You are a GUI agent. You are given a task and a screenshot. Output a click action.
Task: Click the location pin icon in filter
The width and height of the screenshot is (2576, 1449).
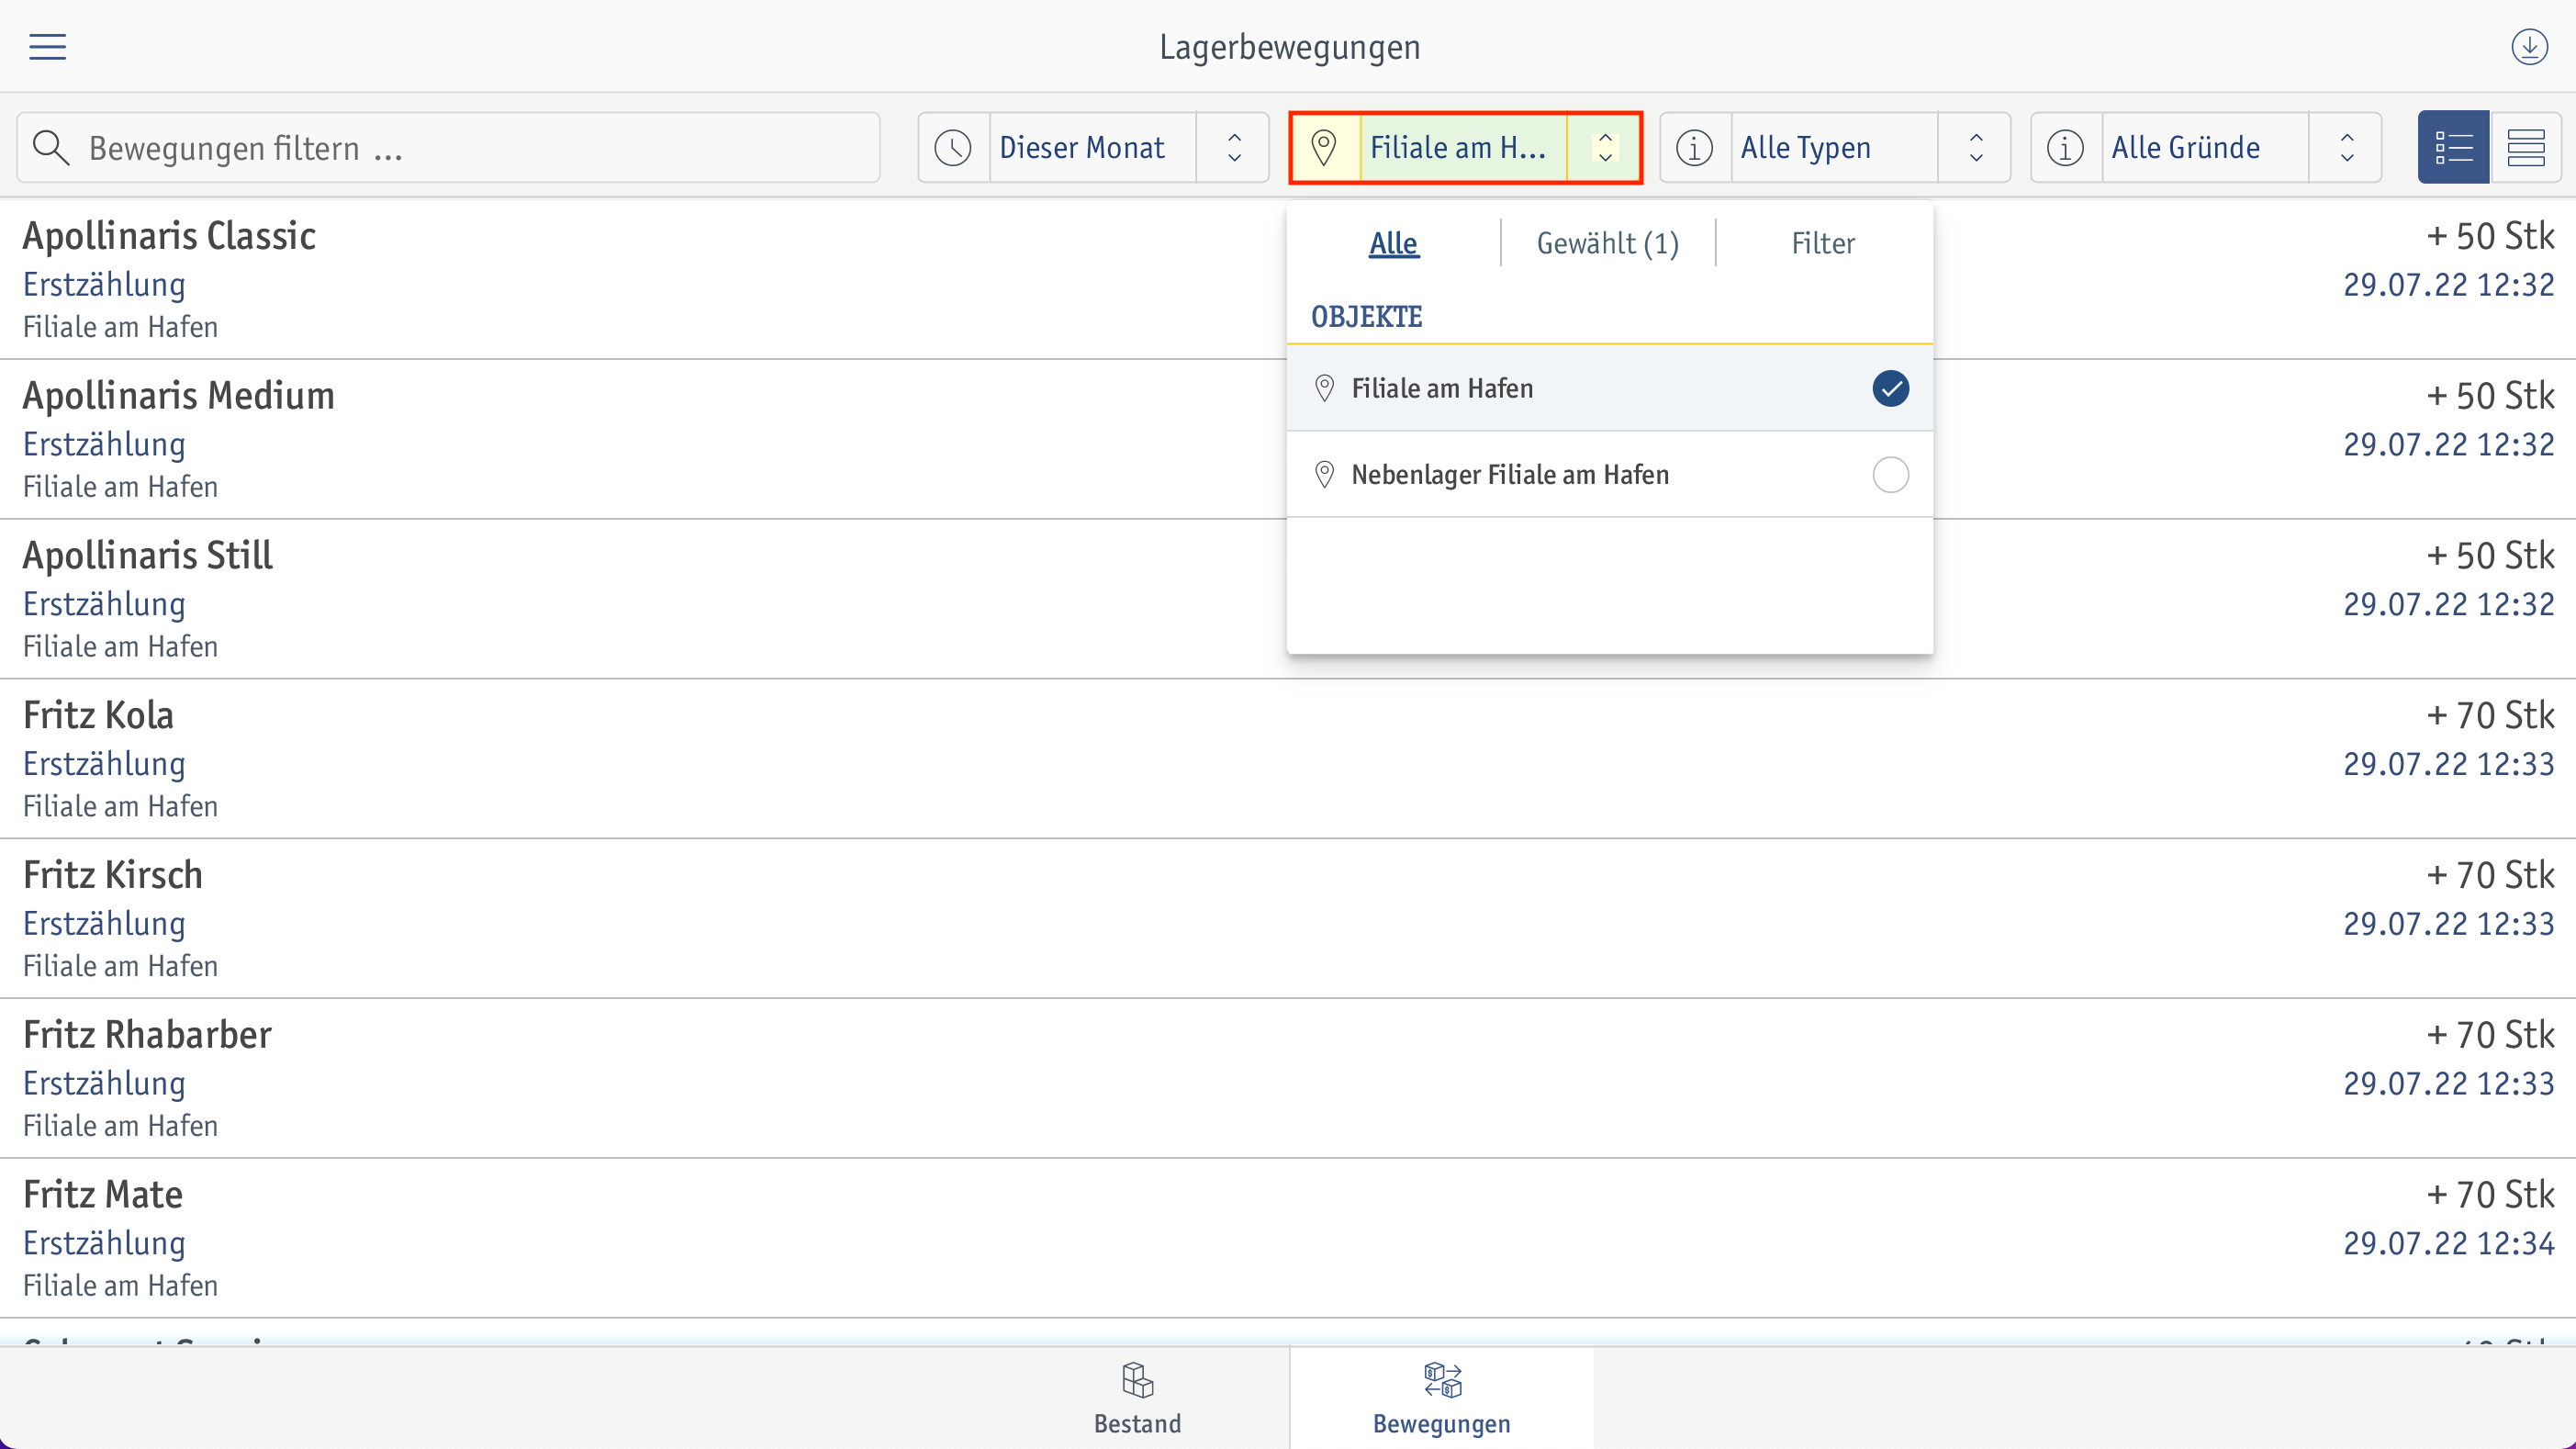point(1324,147)
